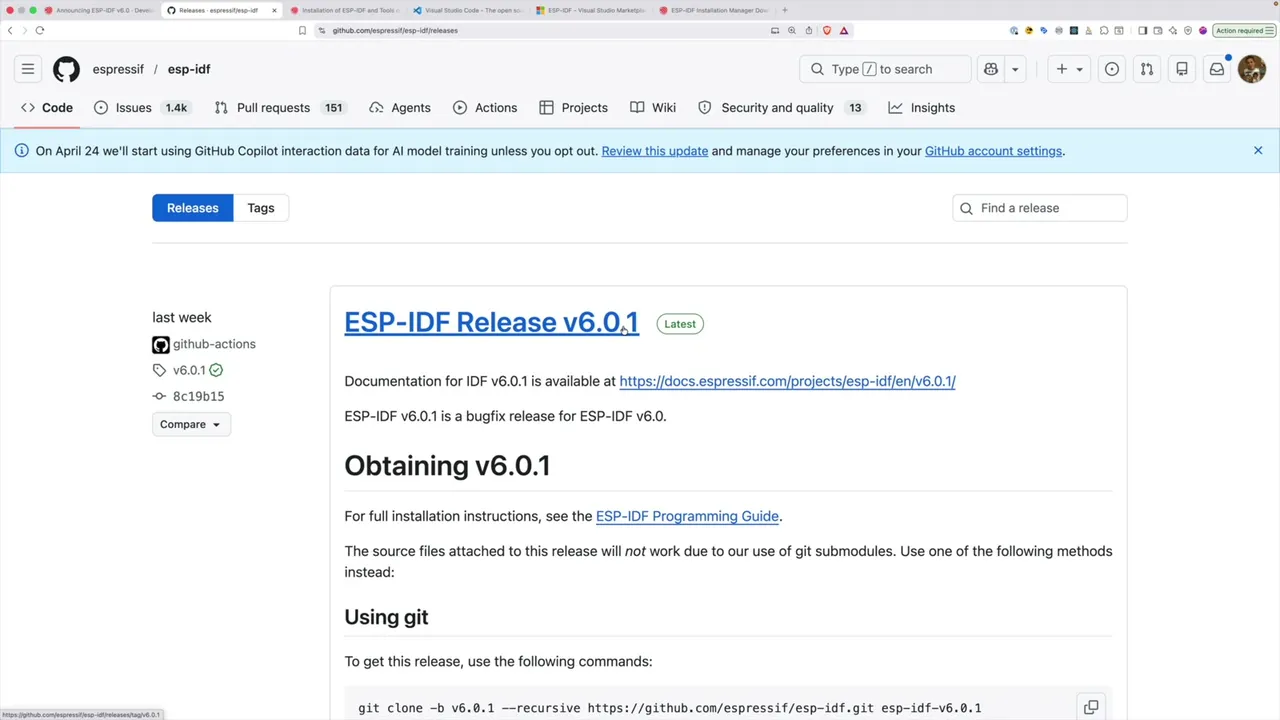Expand the Compare dropdown
The height and width of the screenshot is (720, 1280).
pos(190,424)
